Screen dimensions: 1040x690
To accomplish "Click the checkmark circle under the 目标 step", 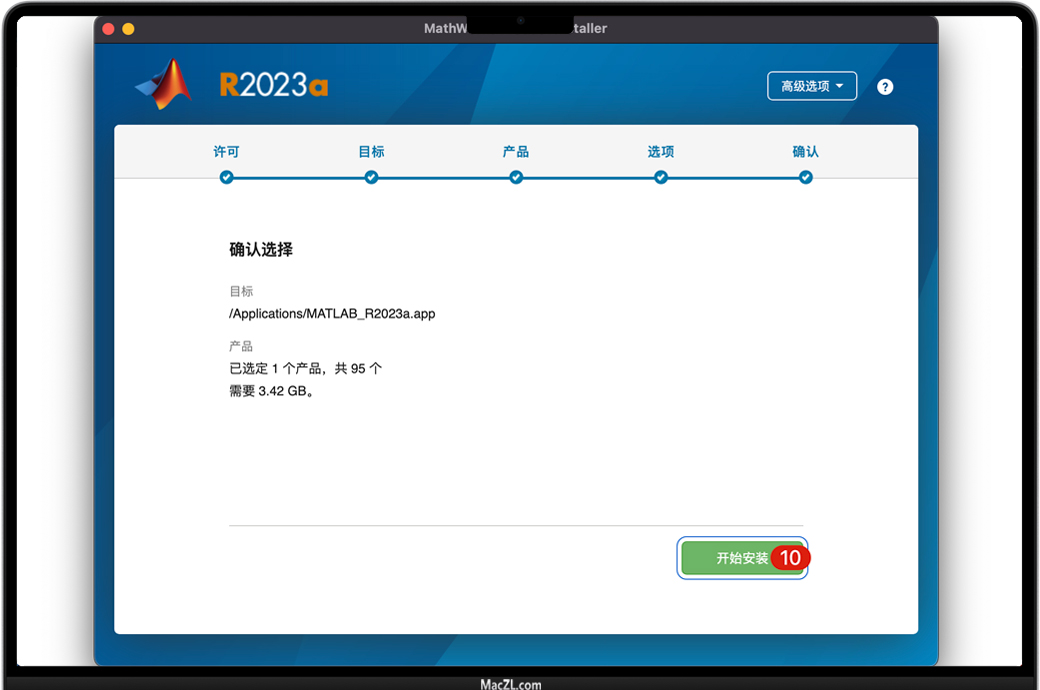I will 371,177.
